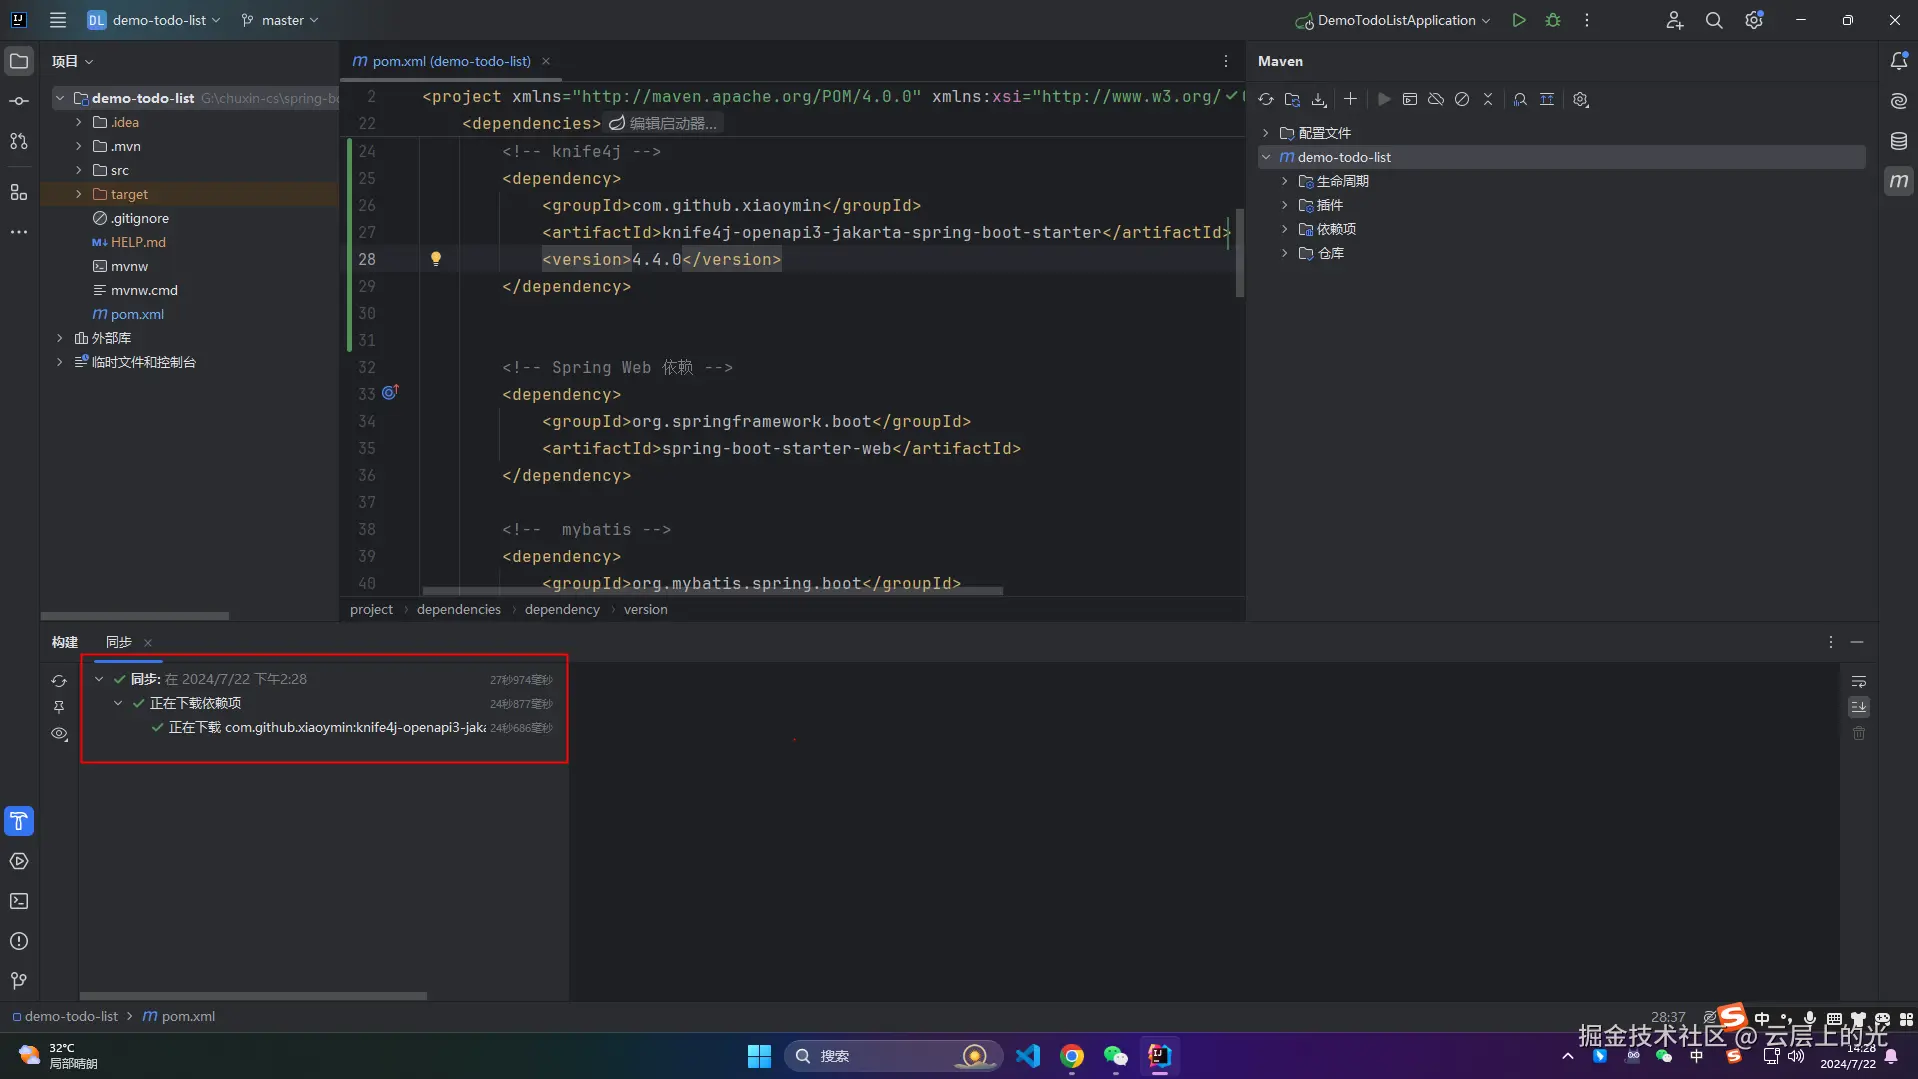Screen dimensions: 1918x1079
Task: Open Database tool window
Action: click(1899, 141)
